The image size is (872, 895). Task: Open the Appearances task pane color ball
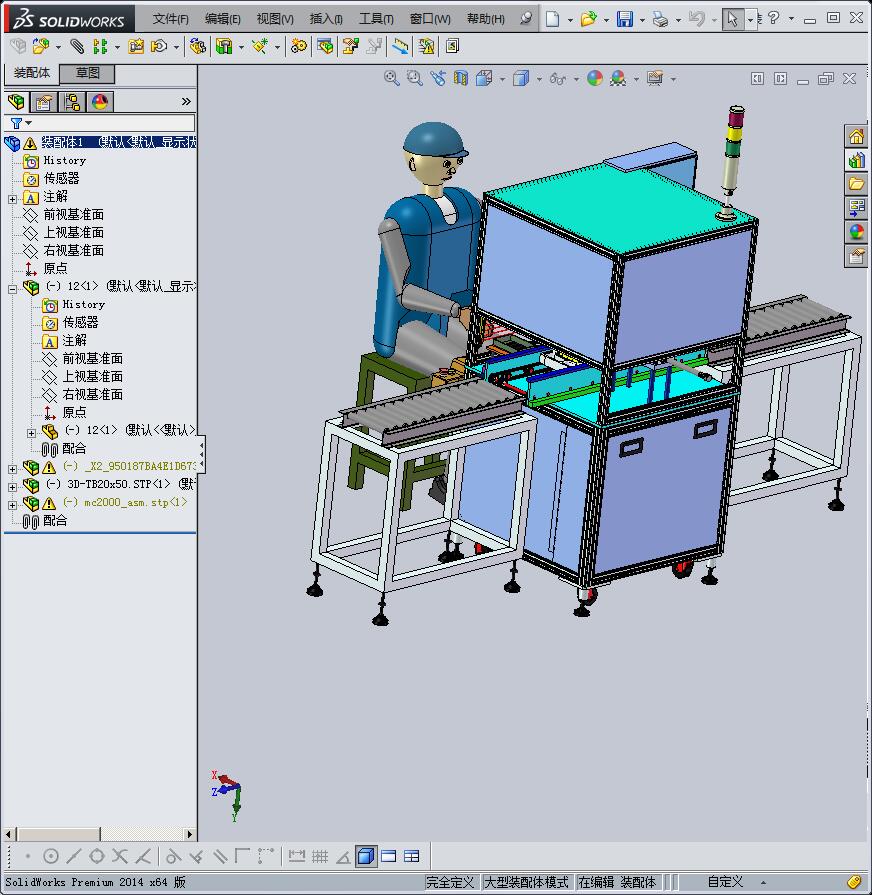856,232
